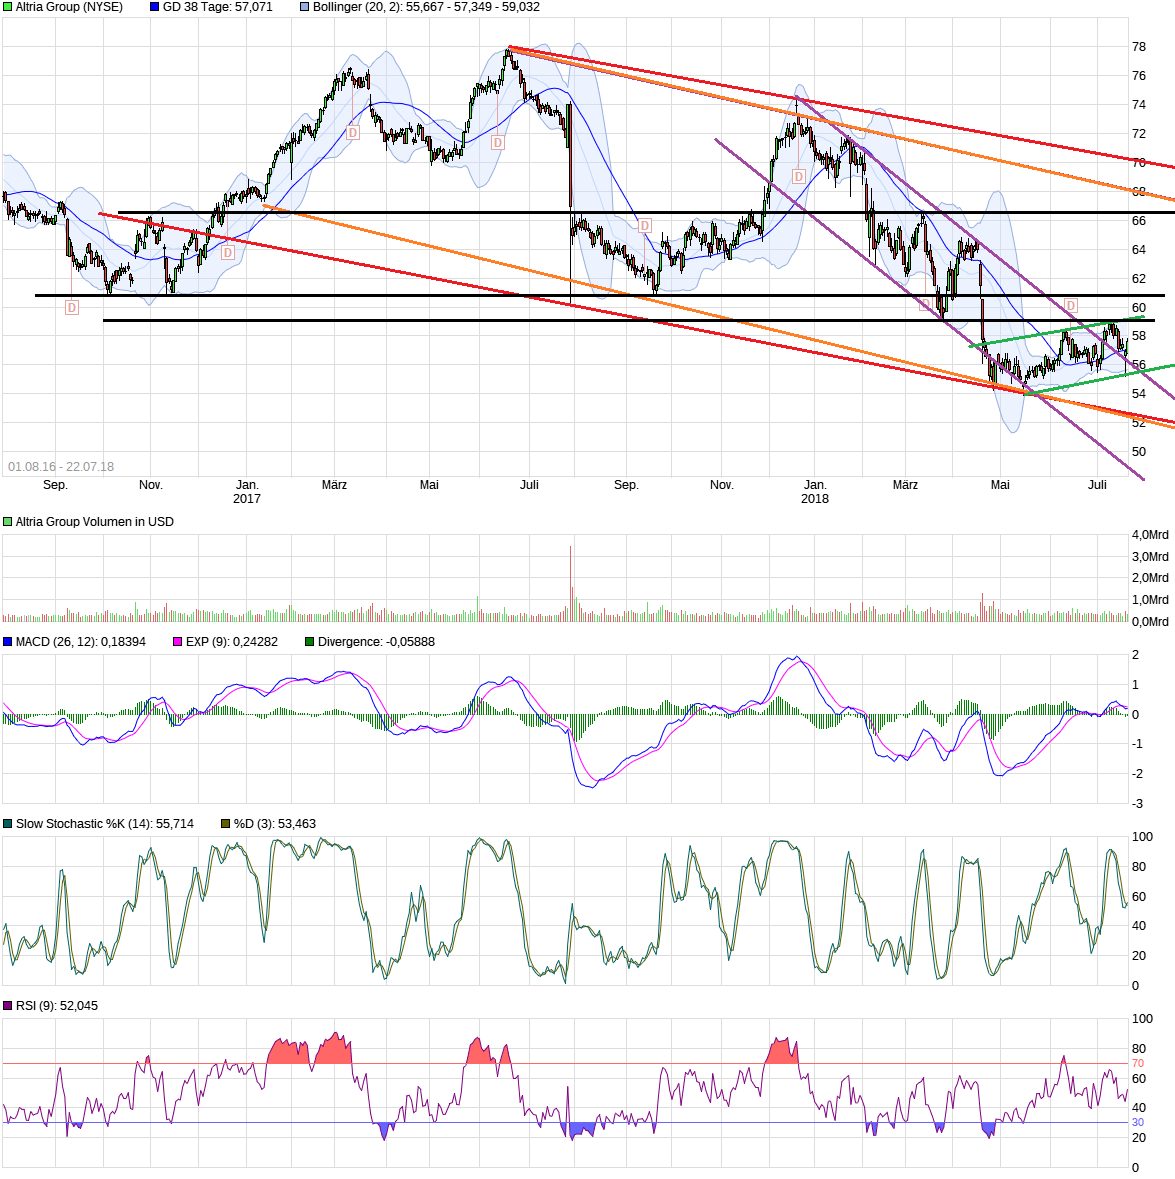Click the D dividend marker near March 2017
Image resolution: width=1175 pixels, height=1179 pixels.
pos(351,131)
